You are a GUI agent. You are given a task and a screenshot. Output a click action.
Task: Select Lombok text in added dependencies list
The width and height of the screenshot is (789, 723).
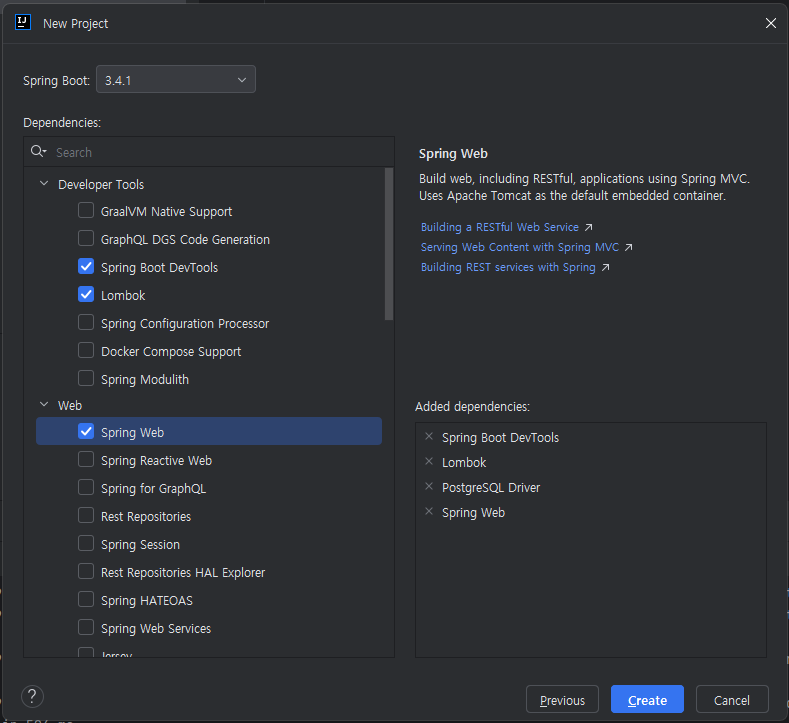464,462
